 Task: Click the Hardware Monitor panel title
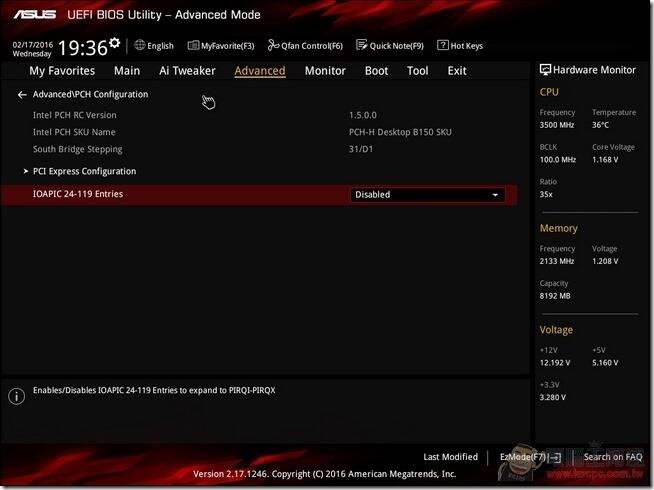pyautogui.click(x=594, y=70)
